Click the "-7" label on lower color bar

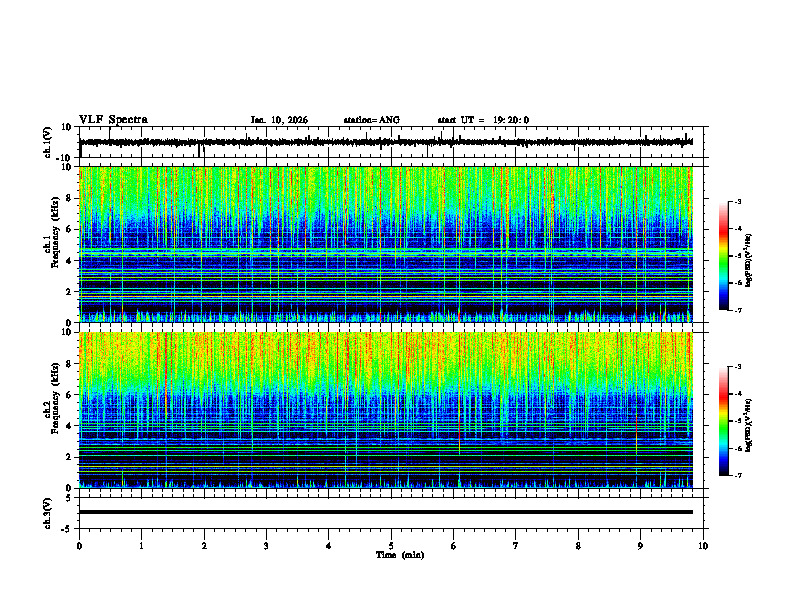pyautogui.click(x=737, y=476)
